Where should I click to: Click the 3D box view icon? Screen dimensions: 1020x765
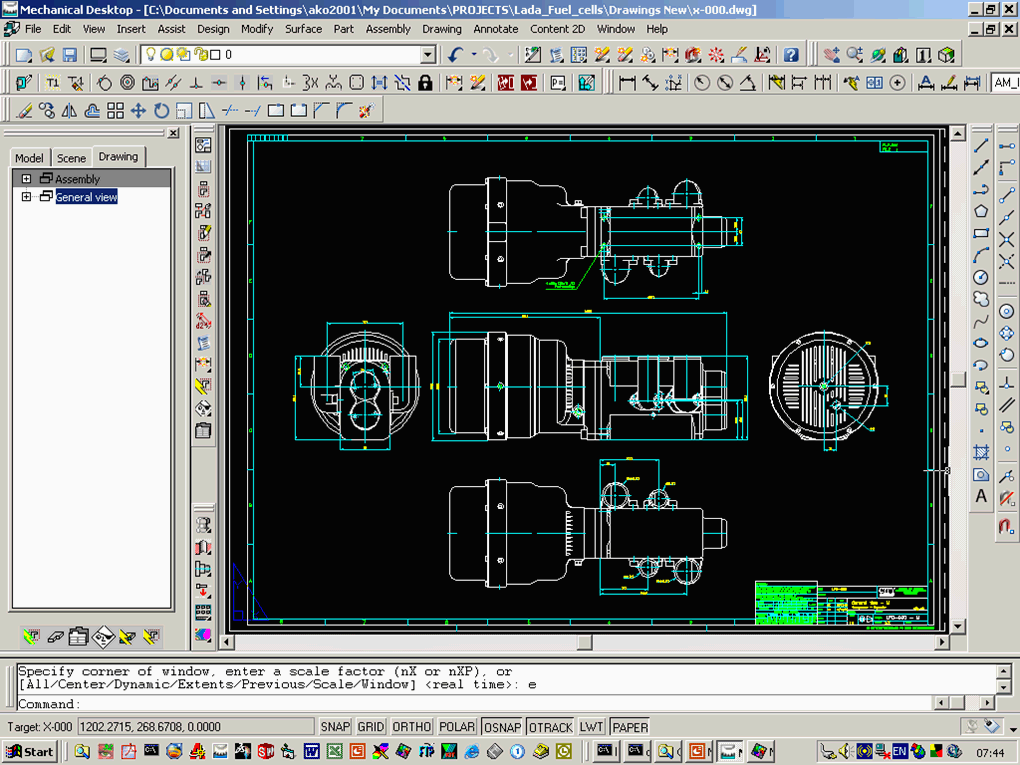[x=946, y=55]
